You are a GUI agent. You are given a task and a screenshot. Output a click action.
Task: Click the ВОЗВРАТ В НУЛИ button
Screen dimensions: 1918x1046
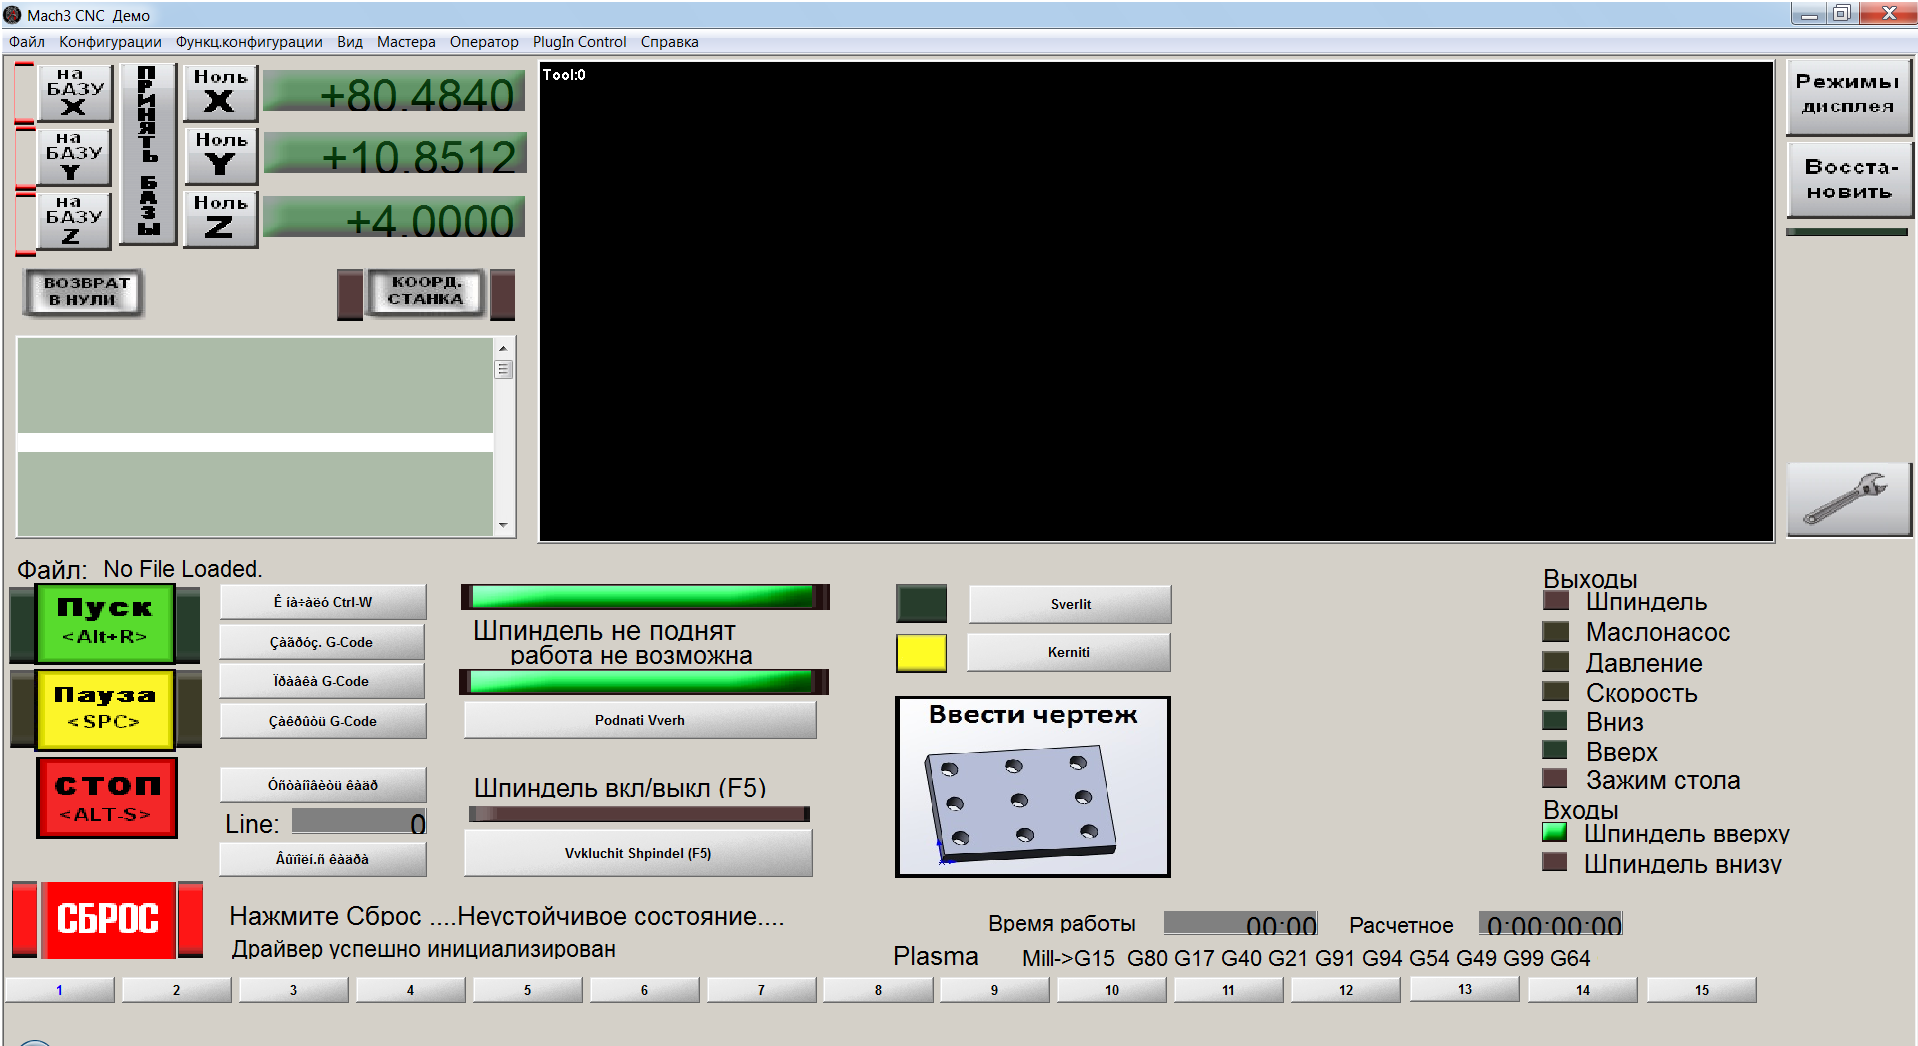click(x=84, y=292)
